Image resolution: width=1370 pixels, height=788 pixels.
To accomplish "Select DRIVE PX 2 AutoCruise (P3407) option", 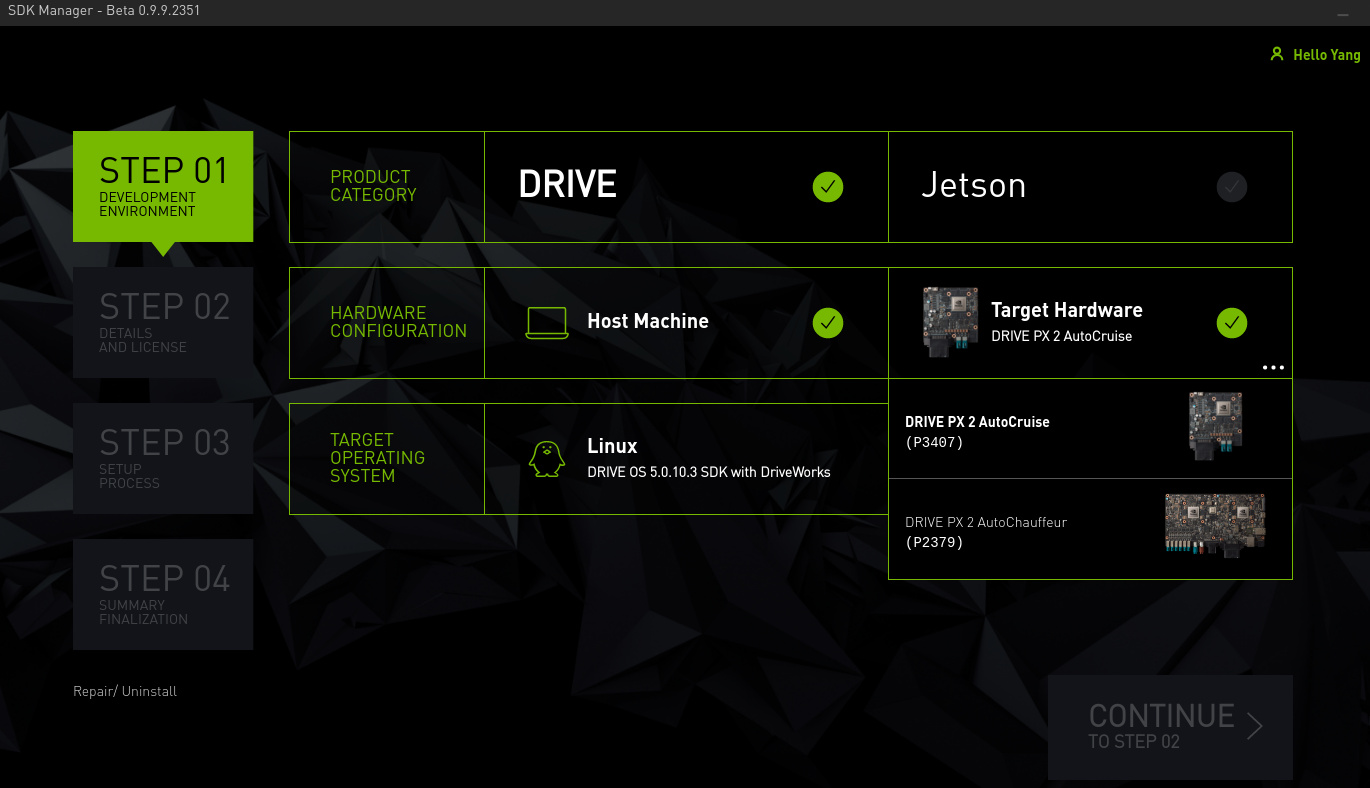I will 1090,429.
